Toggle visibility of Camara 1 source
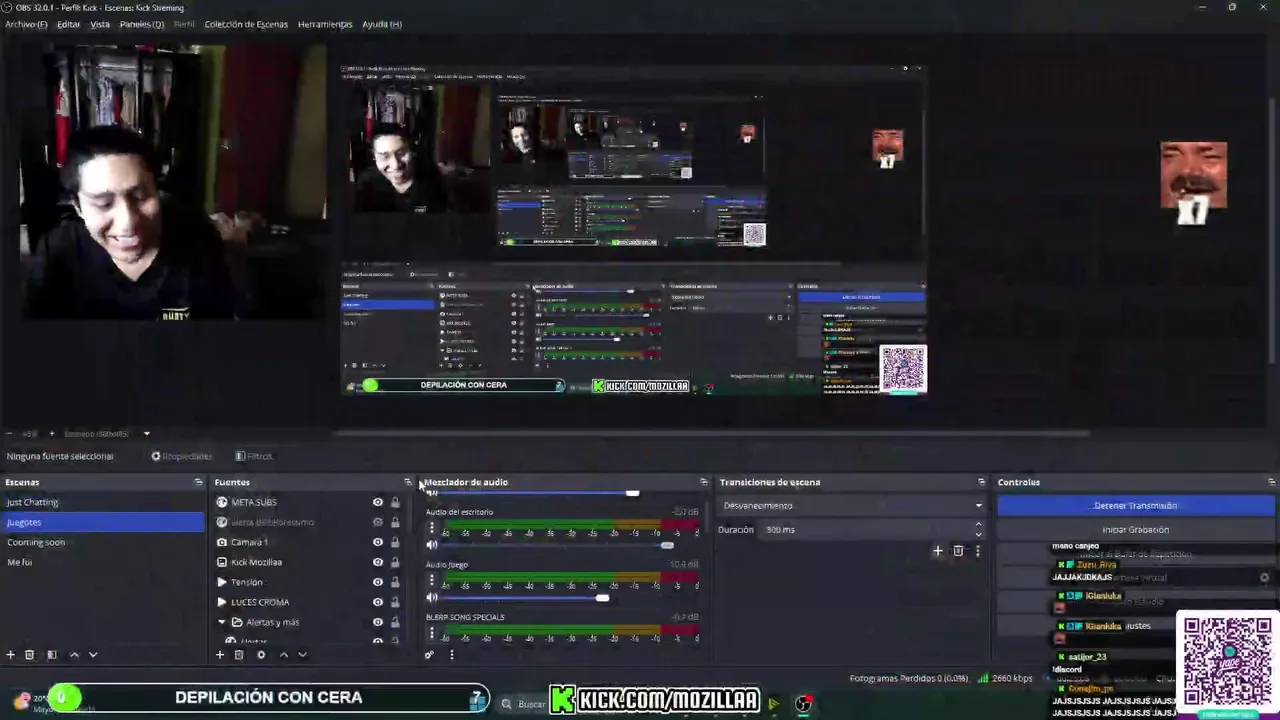Screen dimensions: 1280x720 point(378,542)
